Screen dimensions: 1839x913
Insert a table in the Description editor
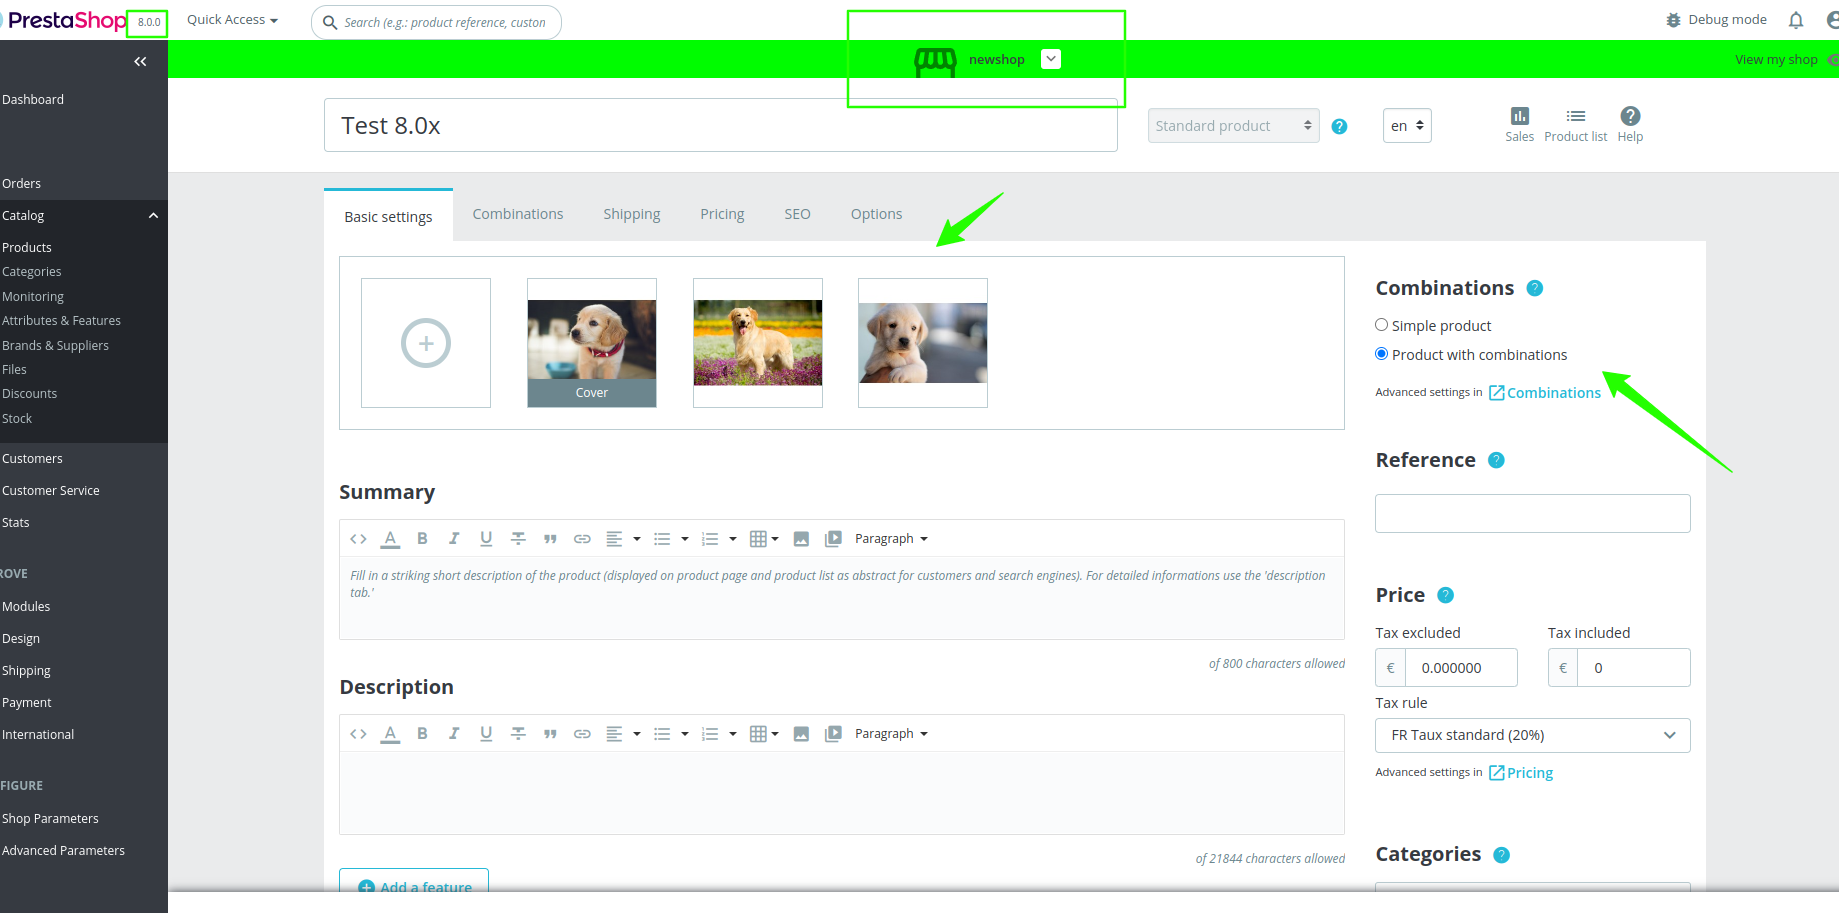(758, 733)
